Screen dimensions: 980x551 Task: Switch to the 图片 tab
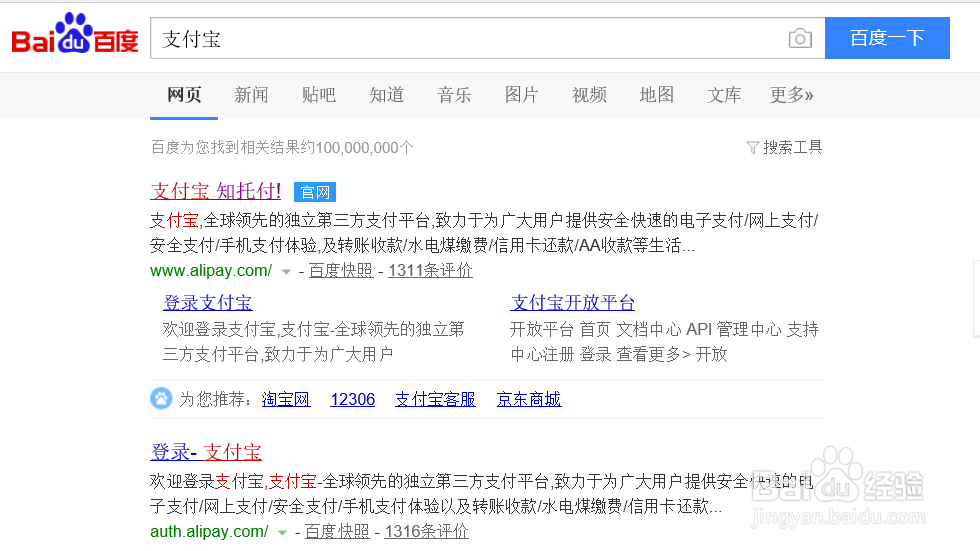521,95
